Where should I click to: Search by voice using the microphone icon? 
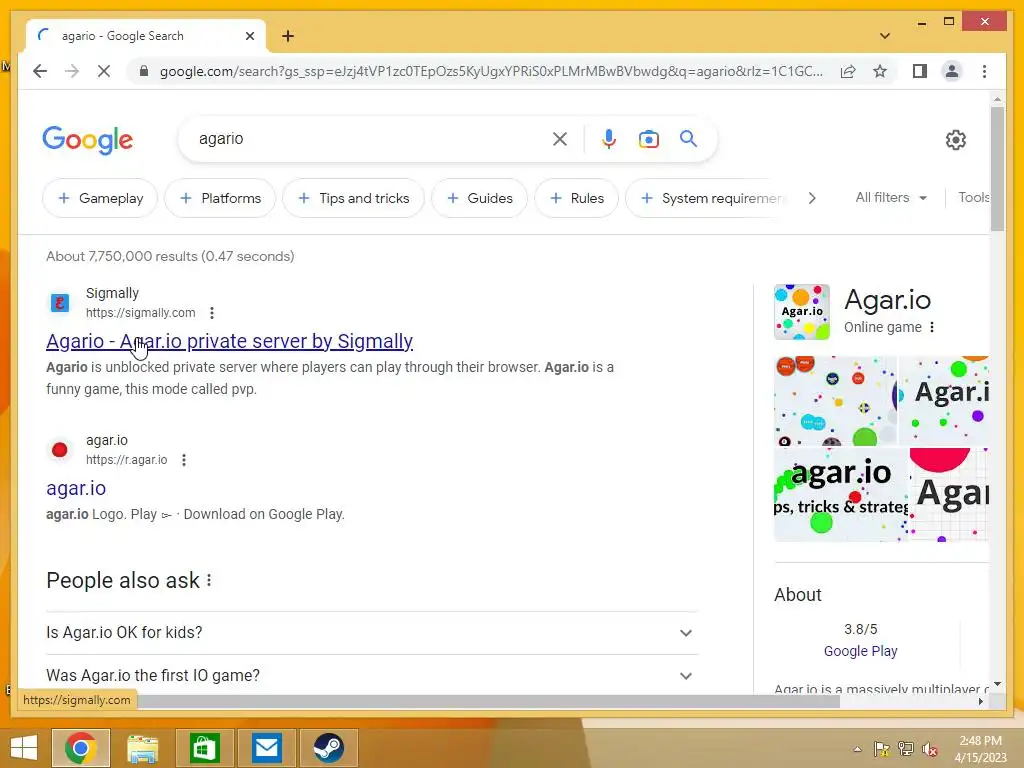tap(609, 139)
